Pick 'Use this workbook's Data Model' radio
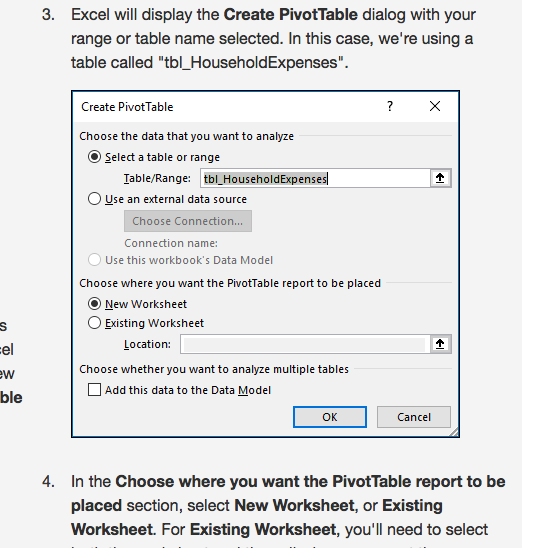This screenshot has height=548, width=545. [x=94, y=260]
